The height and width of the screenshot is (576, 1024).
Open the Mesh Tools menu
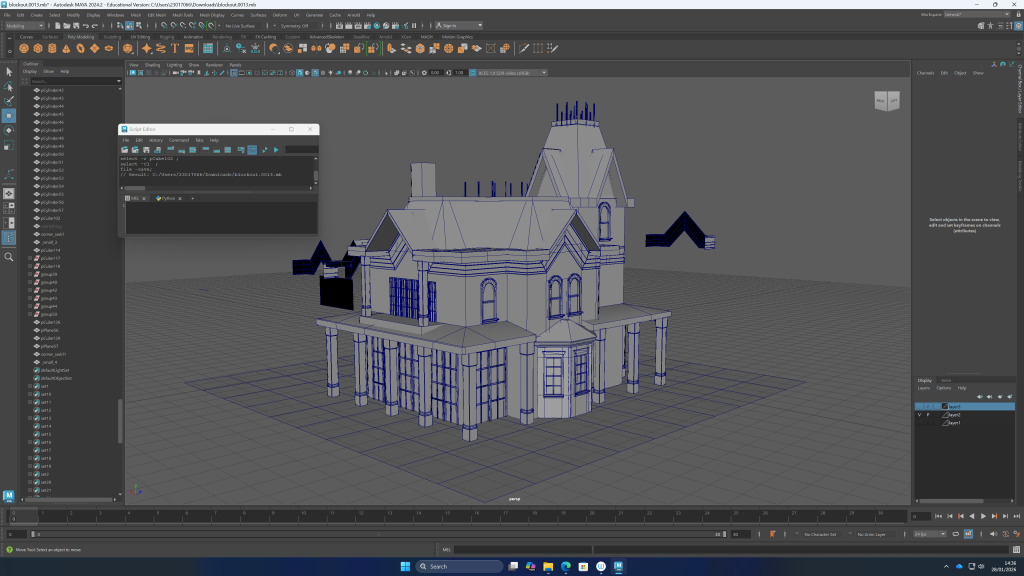(x=181, y=16)
